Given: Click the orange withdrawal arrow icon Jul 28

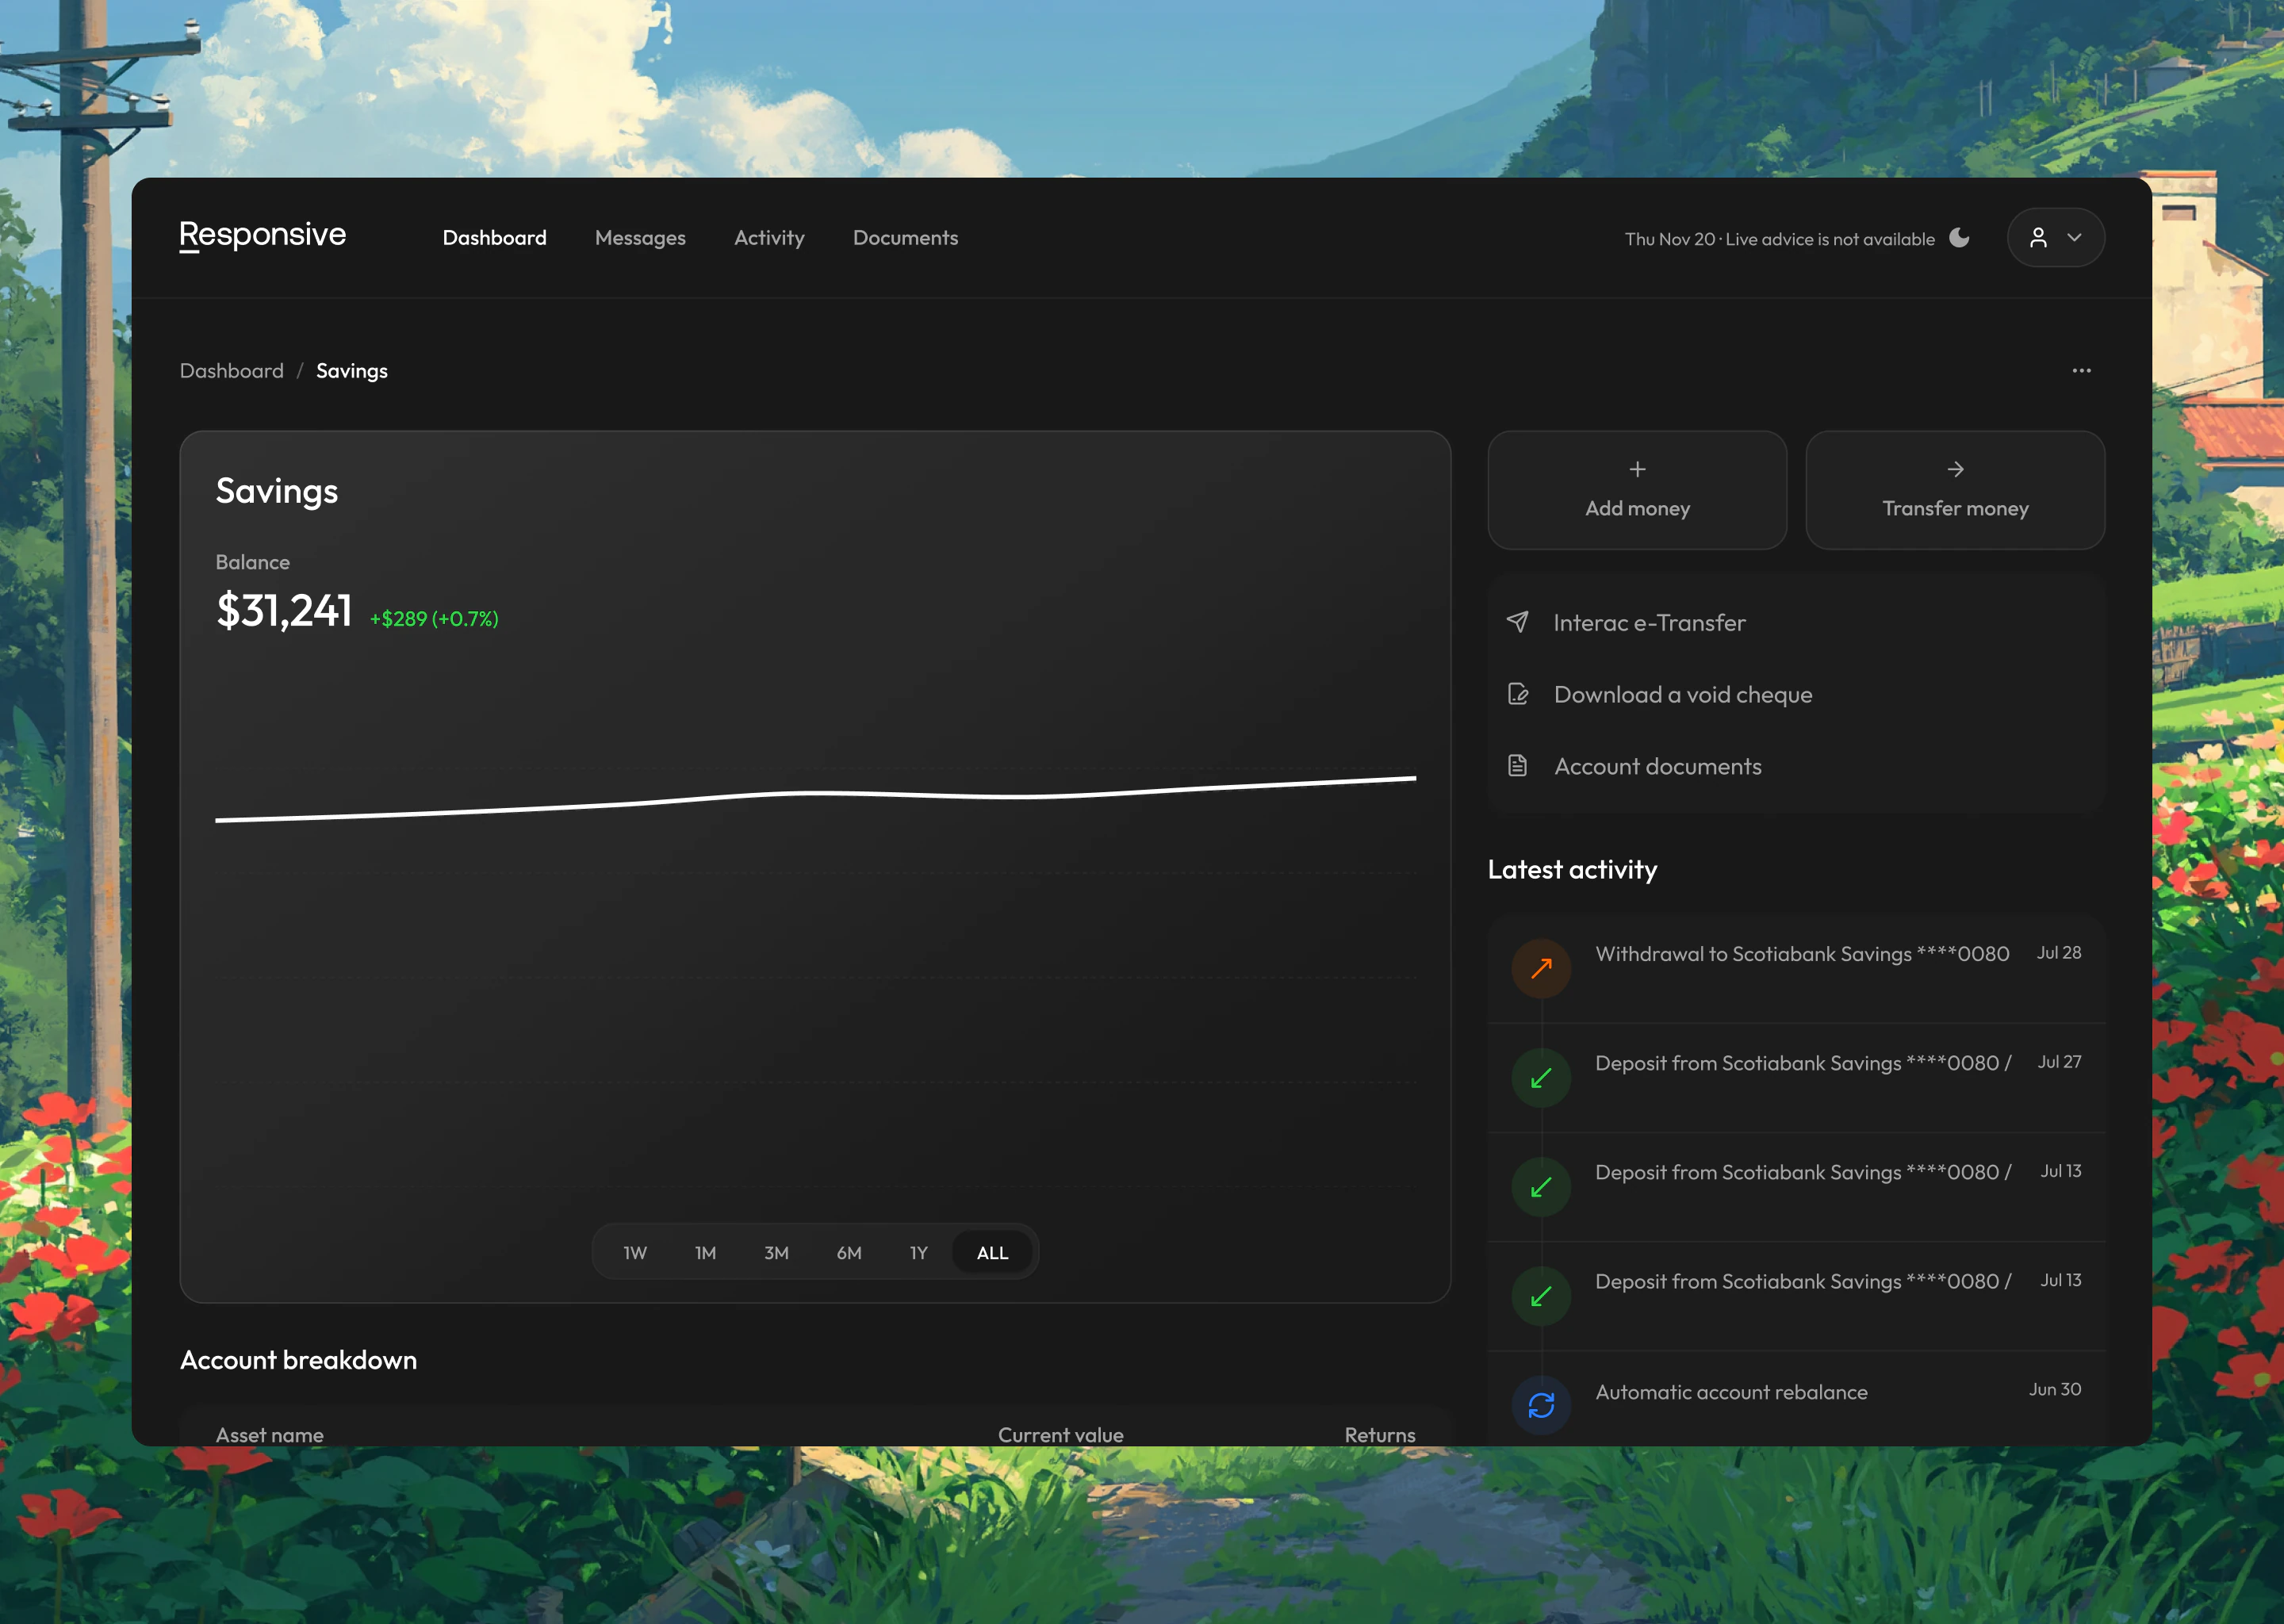Looking at the screenshot, I should [1541, 968].
